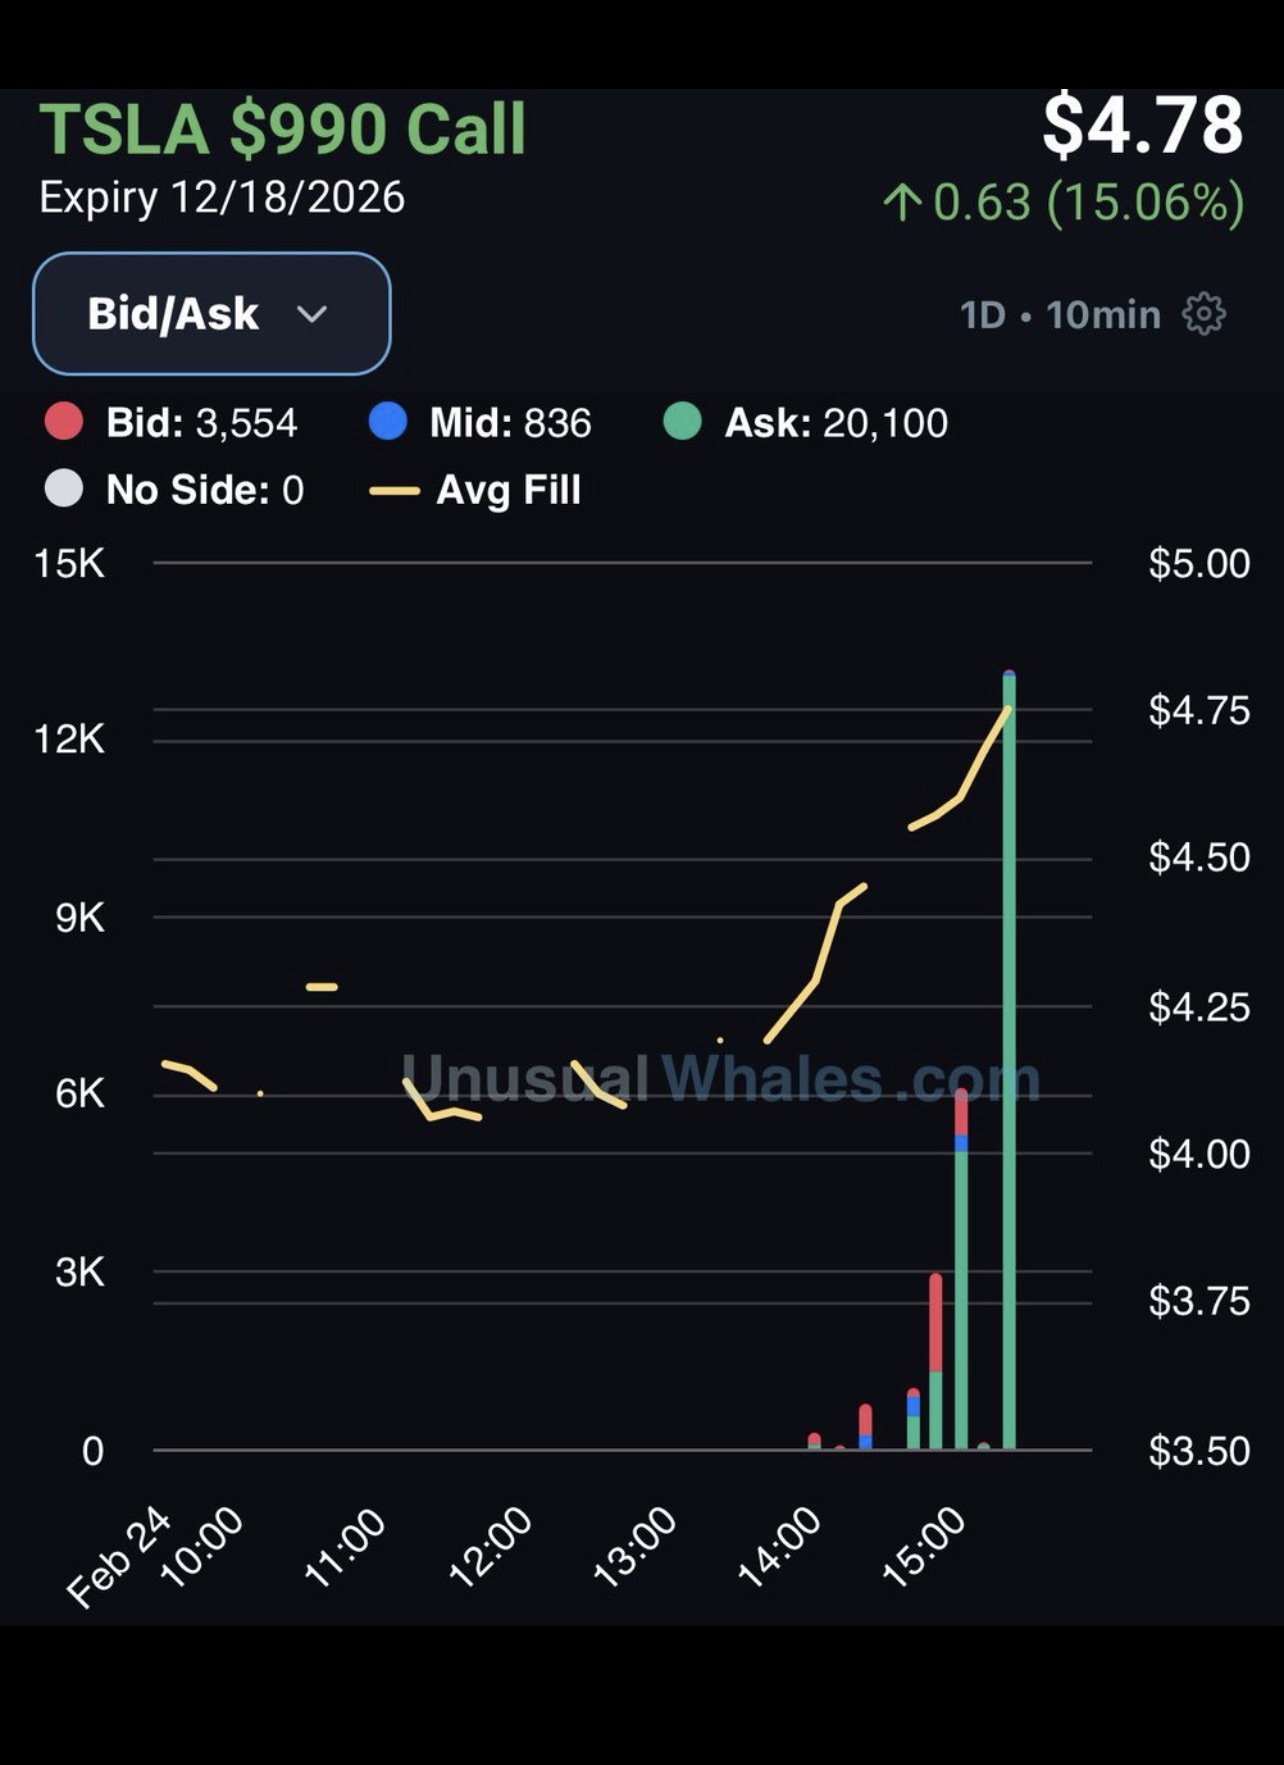Screen dimensions: 1284x1765
Task: Click the tallest green bar after 15:00
Action: pos(1009,1060)
